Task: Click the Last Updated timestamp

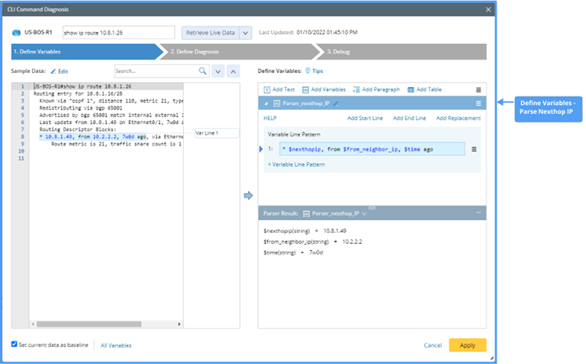Action: 327,33
